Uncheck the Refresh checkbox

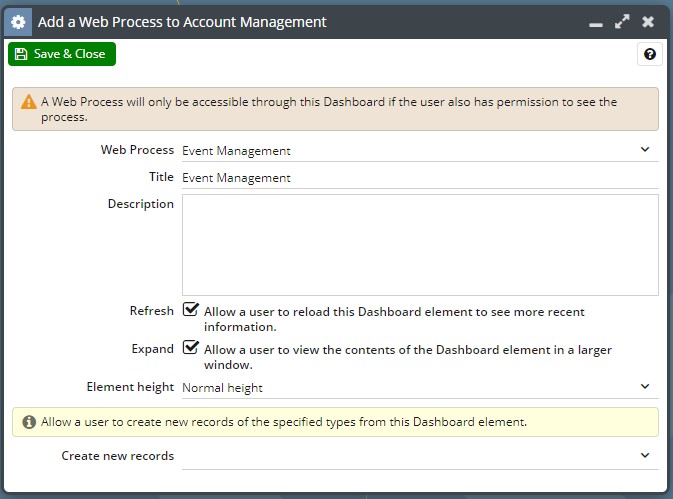pyautogui.click(x=190, y=309)
